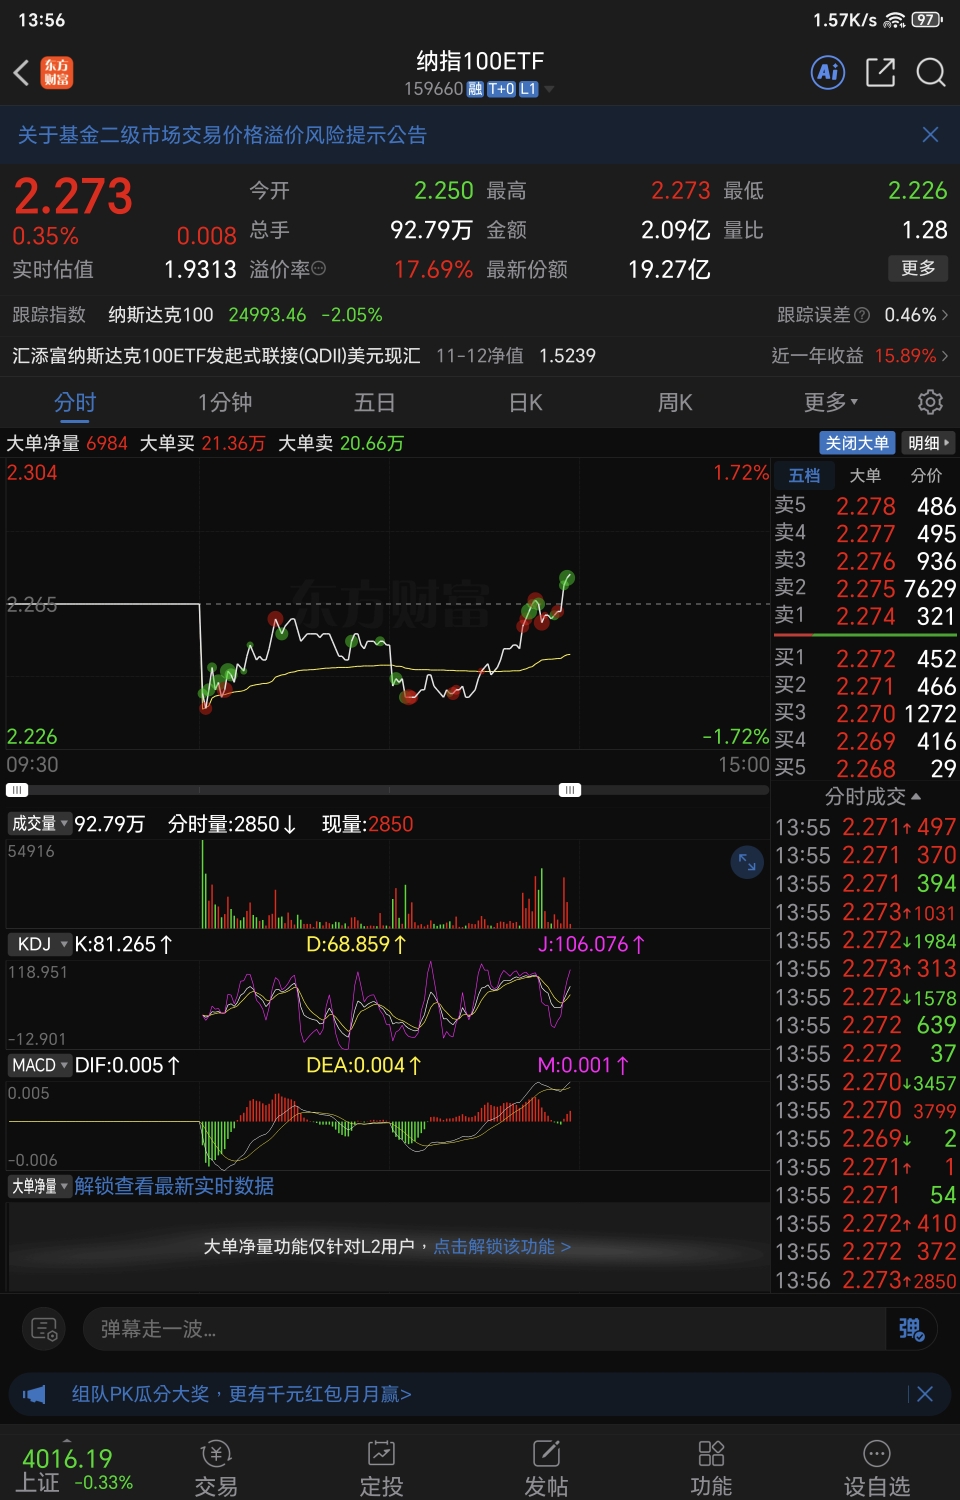Open 功能 functions icon
960x1500 pixels.
[x=711, y=1452]
